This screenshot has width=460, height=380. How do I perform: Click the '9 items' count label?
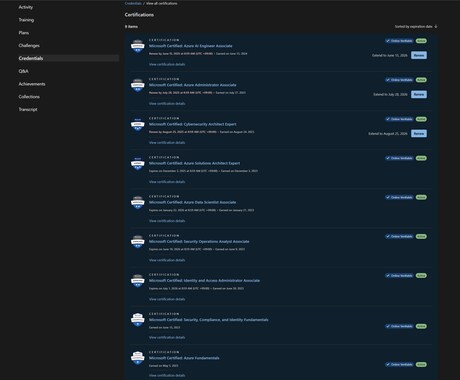(x=131, y=27)
